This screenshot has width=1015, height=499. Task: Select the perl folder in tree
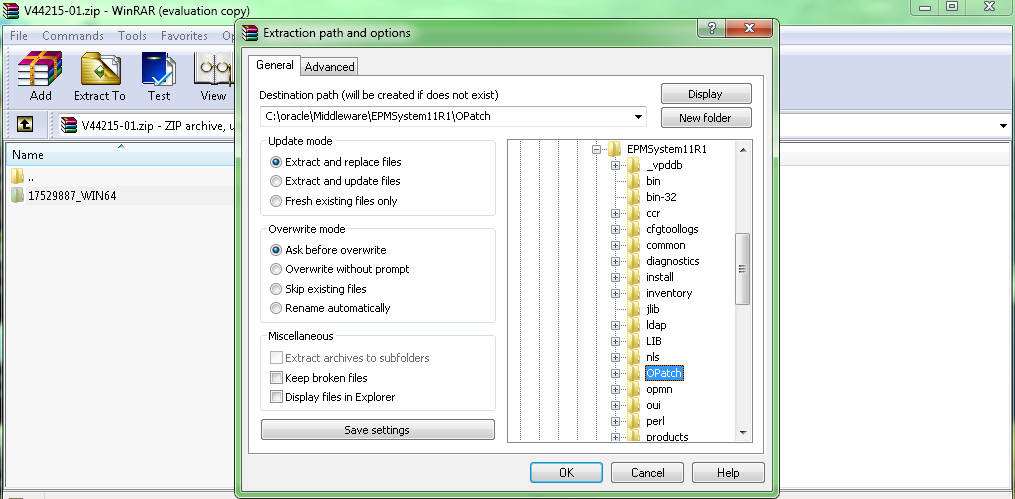(655, 421)
